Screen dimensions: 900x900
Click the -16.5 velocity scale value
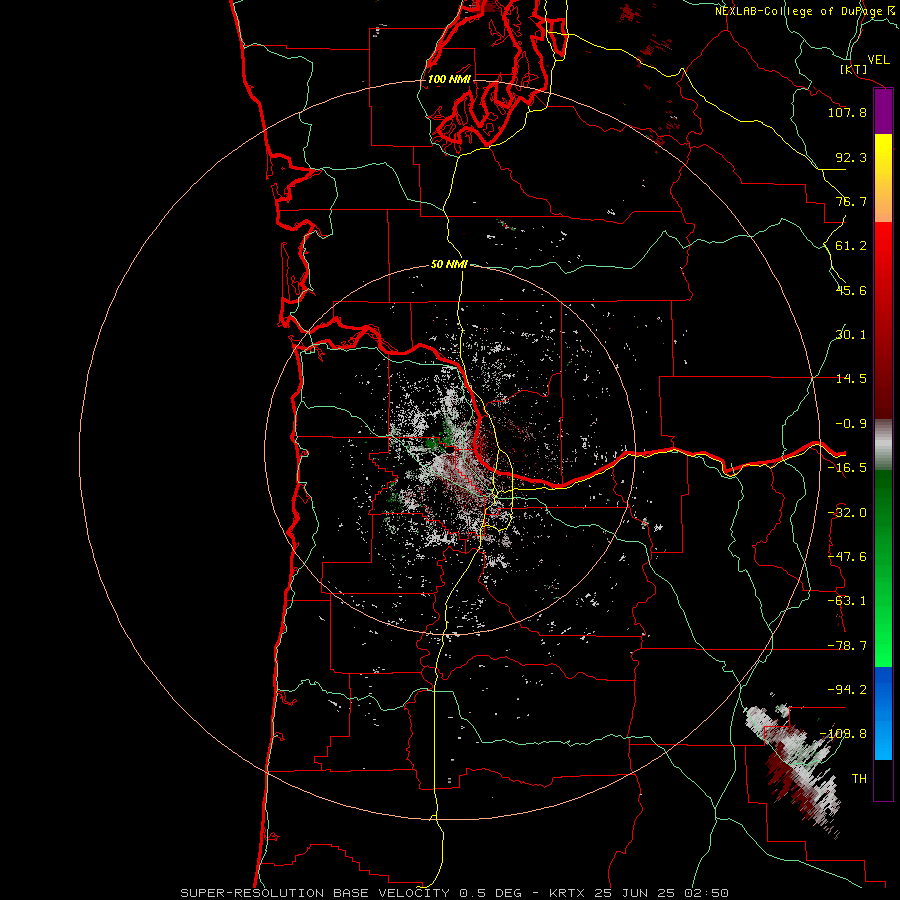tap(847, 468)
